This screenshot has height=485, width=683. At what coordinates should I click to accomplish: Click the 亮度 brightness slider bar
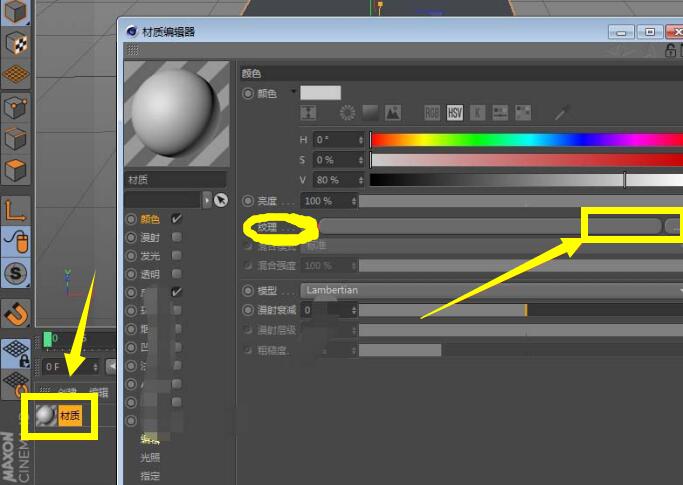tap(521, 201)
